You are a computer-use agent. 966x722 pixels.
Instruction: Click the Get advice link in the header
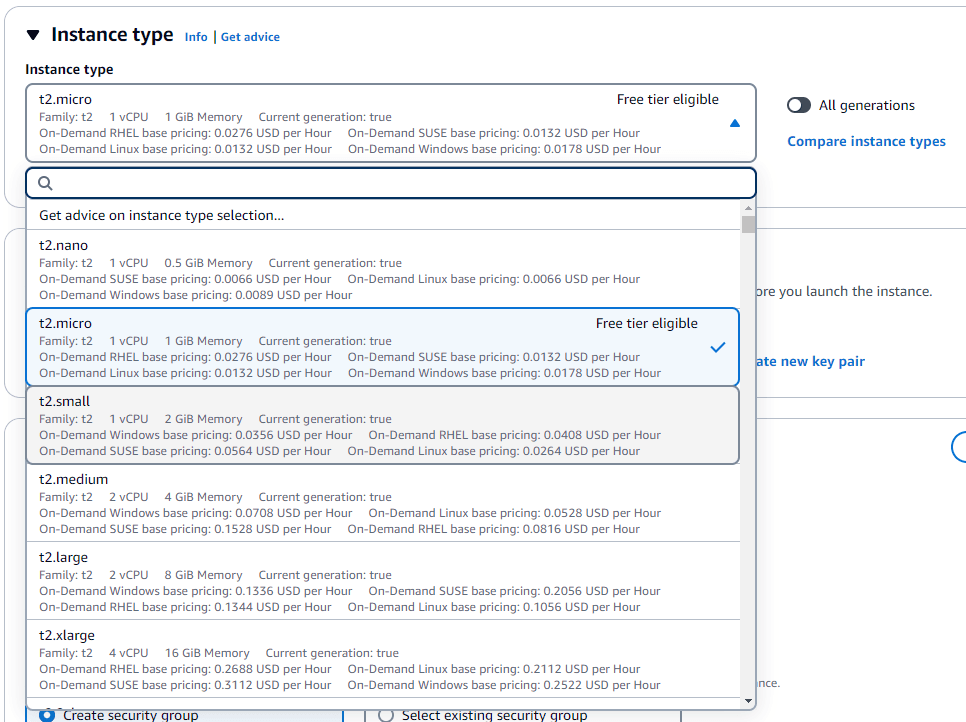click(x=250, y=36)
